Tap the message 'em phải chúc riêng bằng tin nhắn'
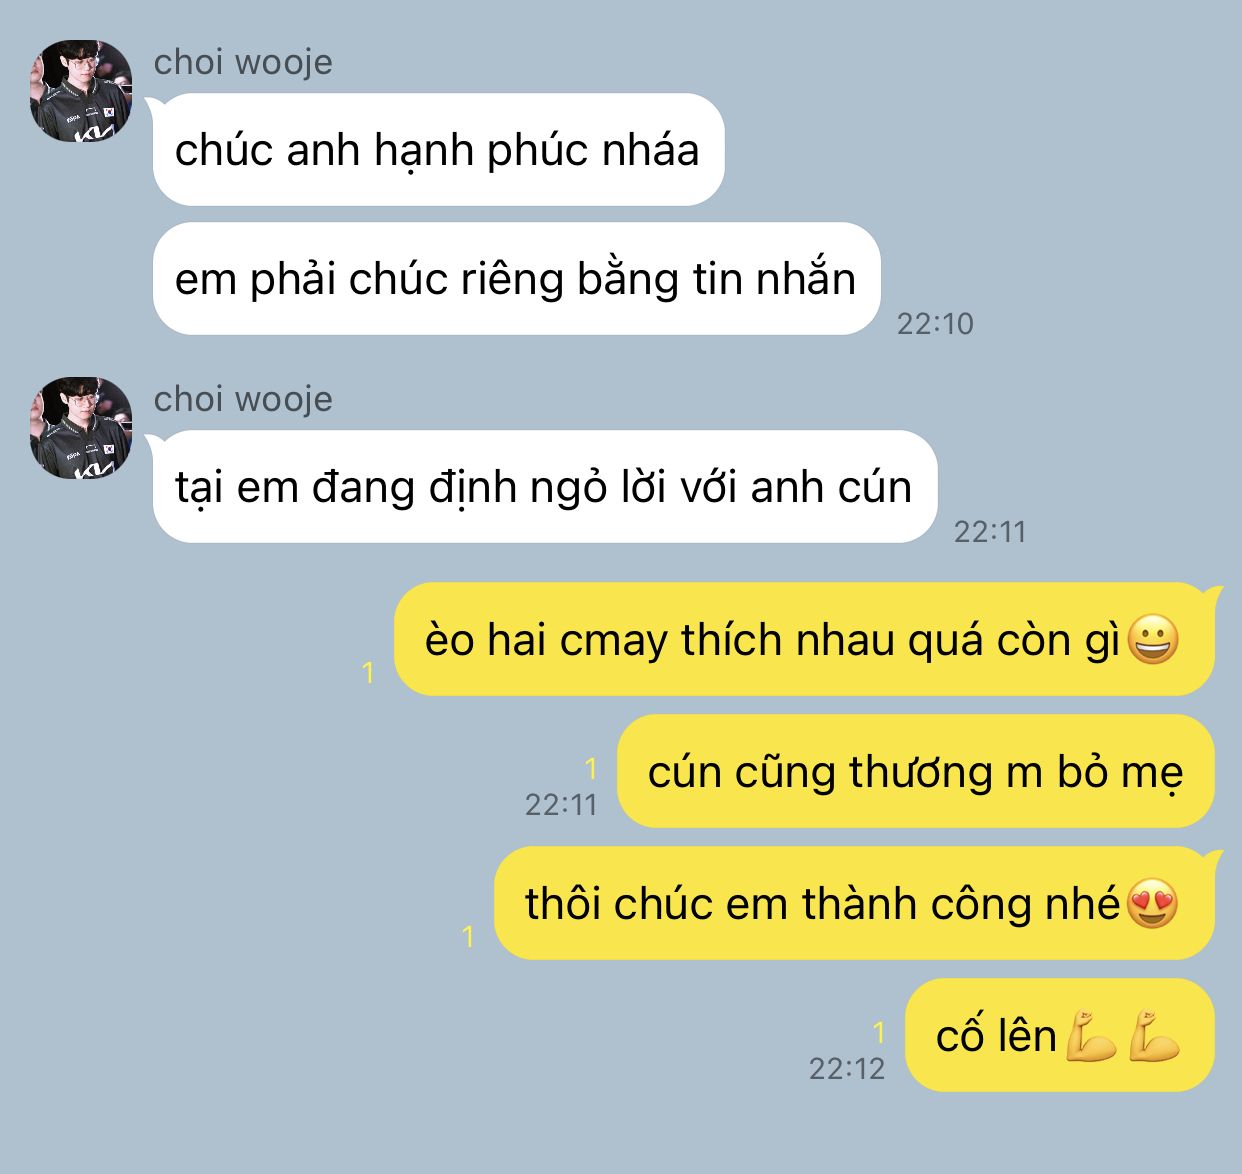Image resolution: width=1242 pixels, height=1174 pixels. [516, 279]
